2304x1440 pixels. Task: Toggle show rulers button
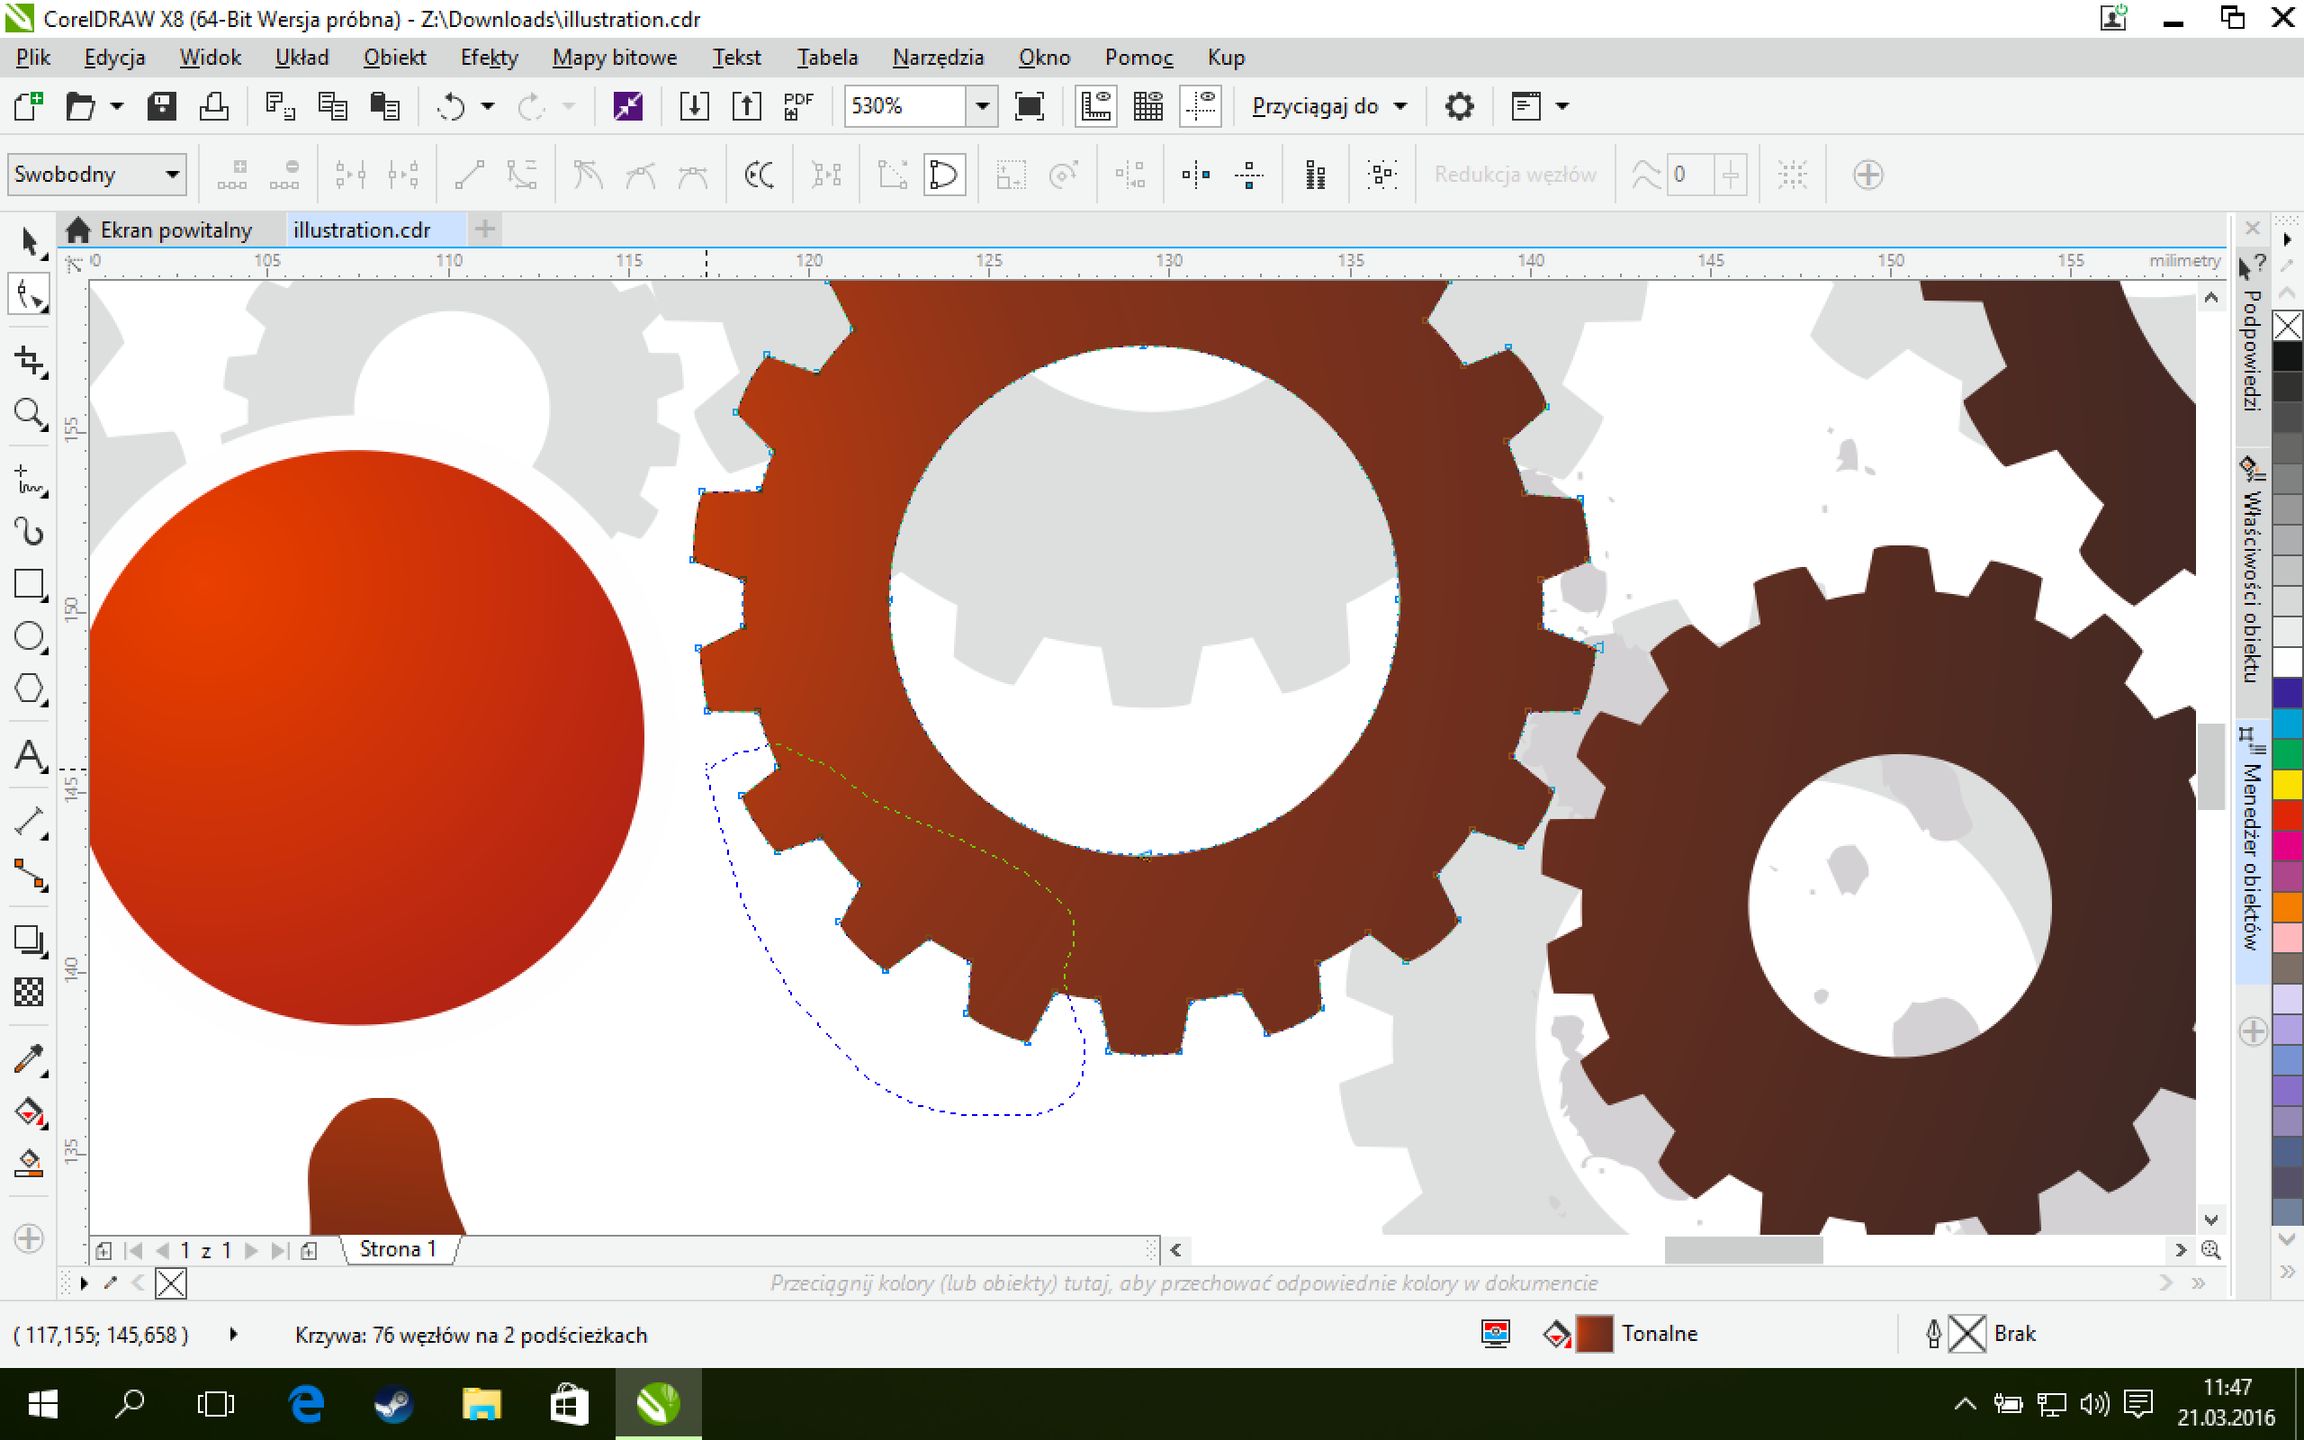coord(1096,106)
